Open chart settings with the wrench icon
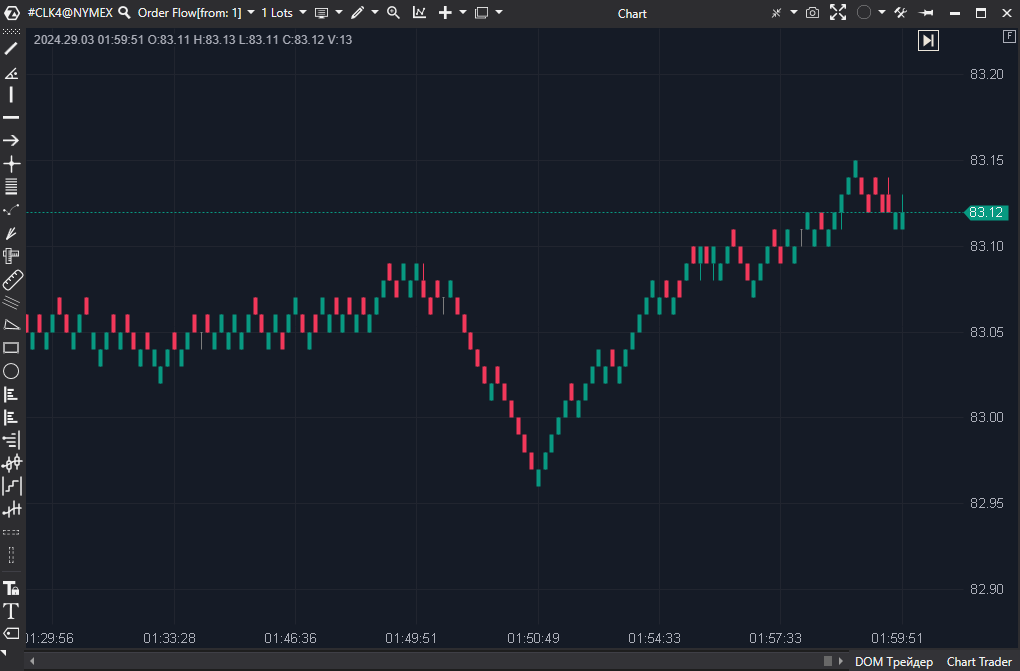The width and height of the screenshot is (1020, 671). pyautogui.click(x=898, y=12)
